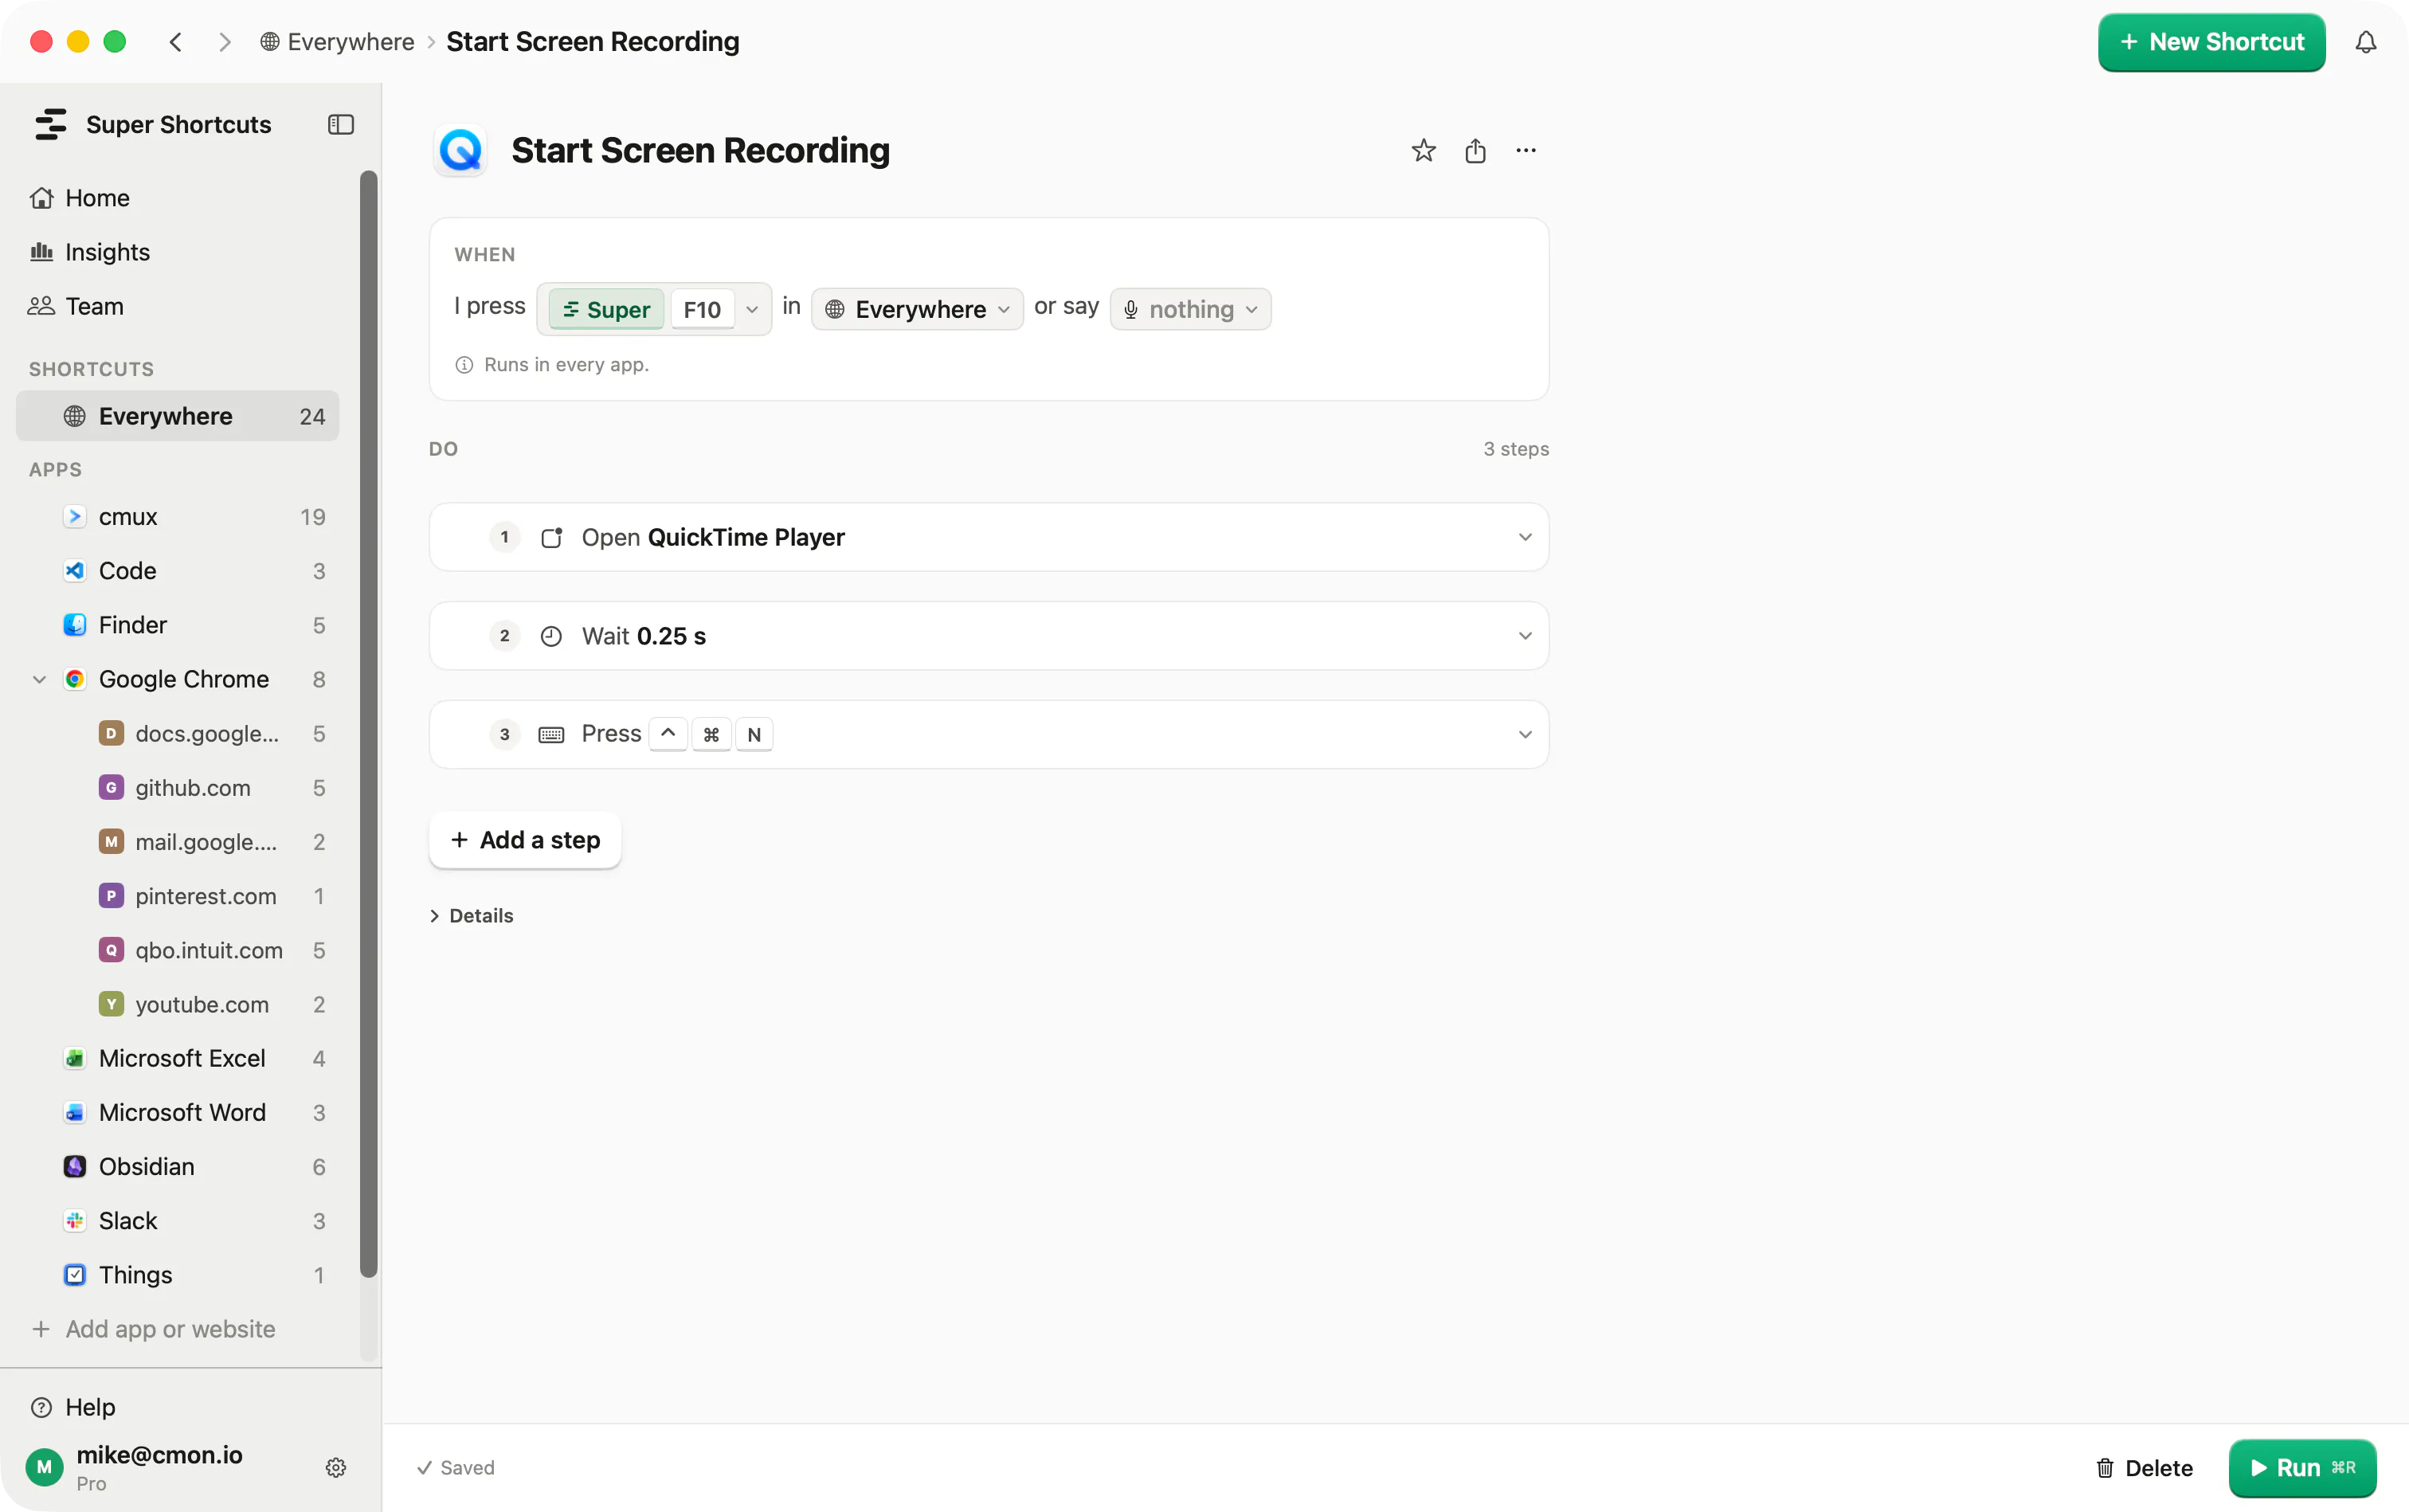This screenshot has height=1512, width=2409.
Task: Click the open-app icon in step 1
Action: pyautogui.click(x=551, y=537)
